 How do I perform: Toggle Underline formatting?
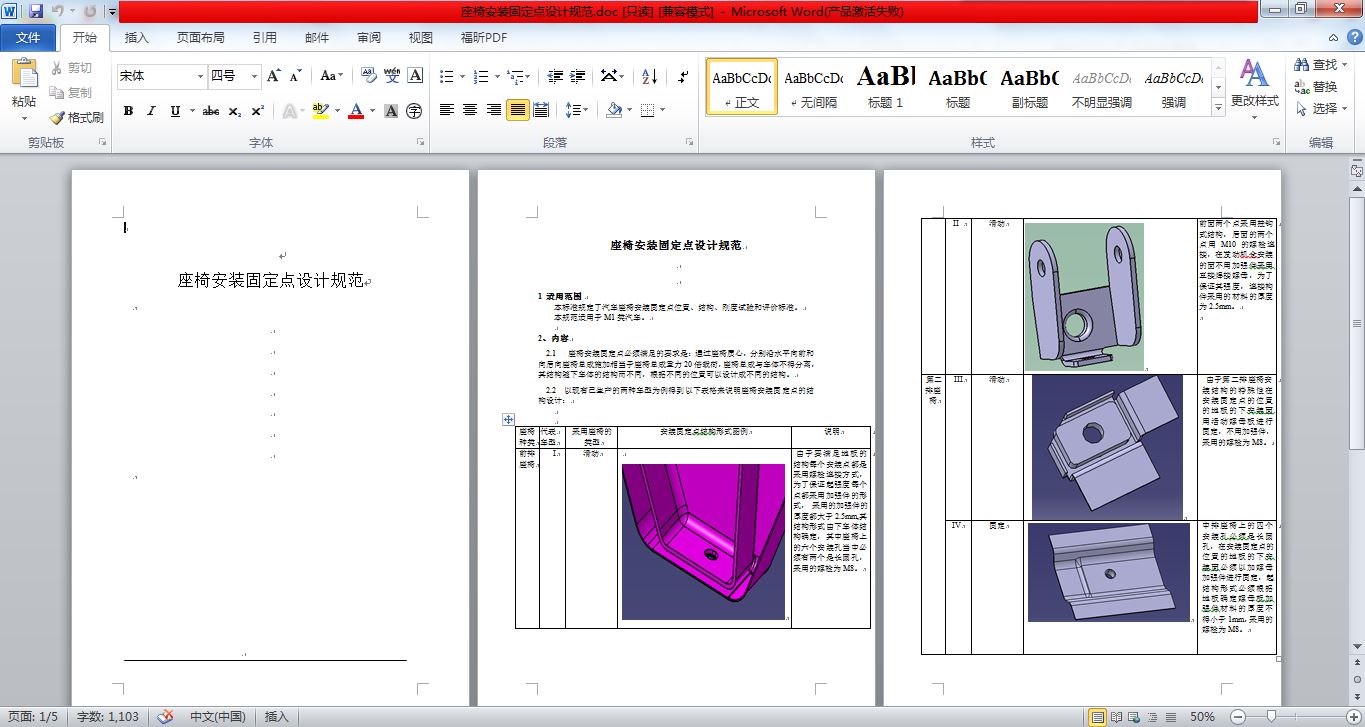coord(176,111)
